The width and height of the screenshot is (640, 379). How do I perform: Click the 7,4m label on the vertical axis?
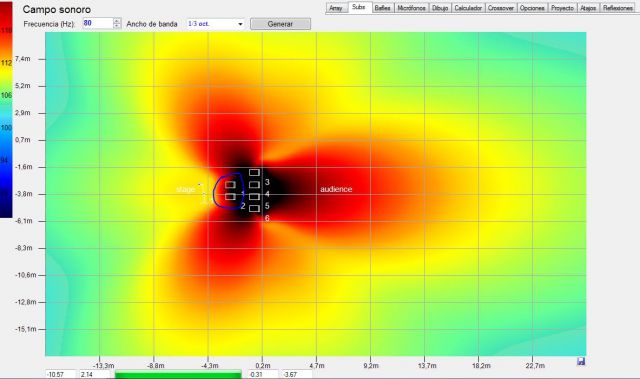[22, 59]
